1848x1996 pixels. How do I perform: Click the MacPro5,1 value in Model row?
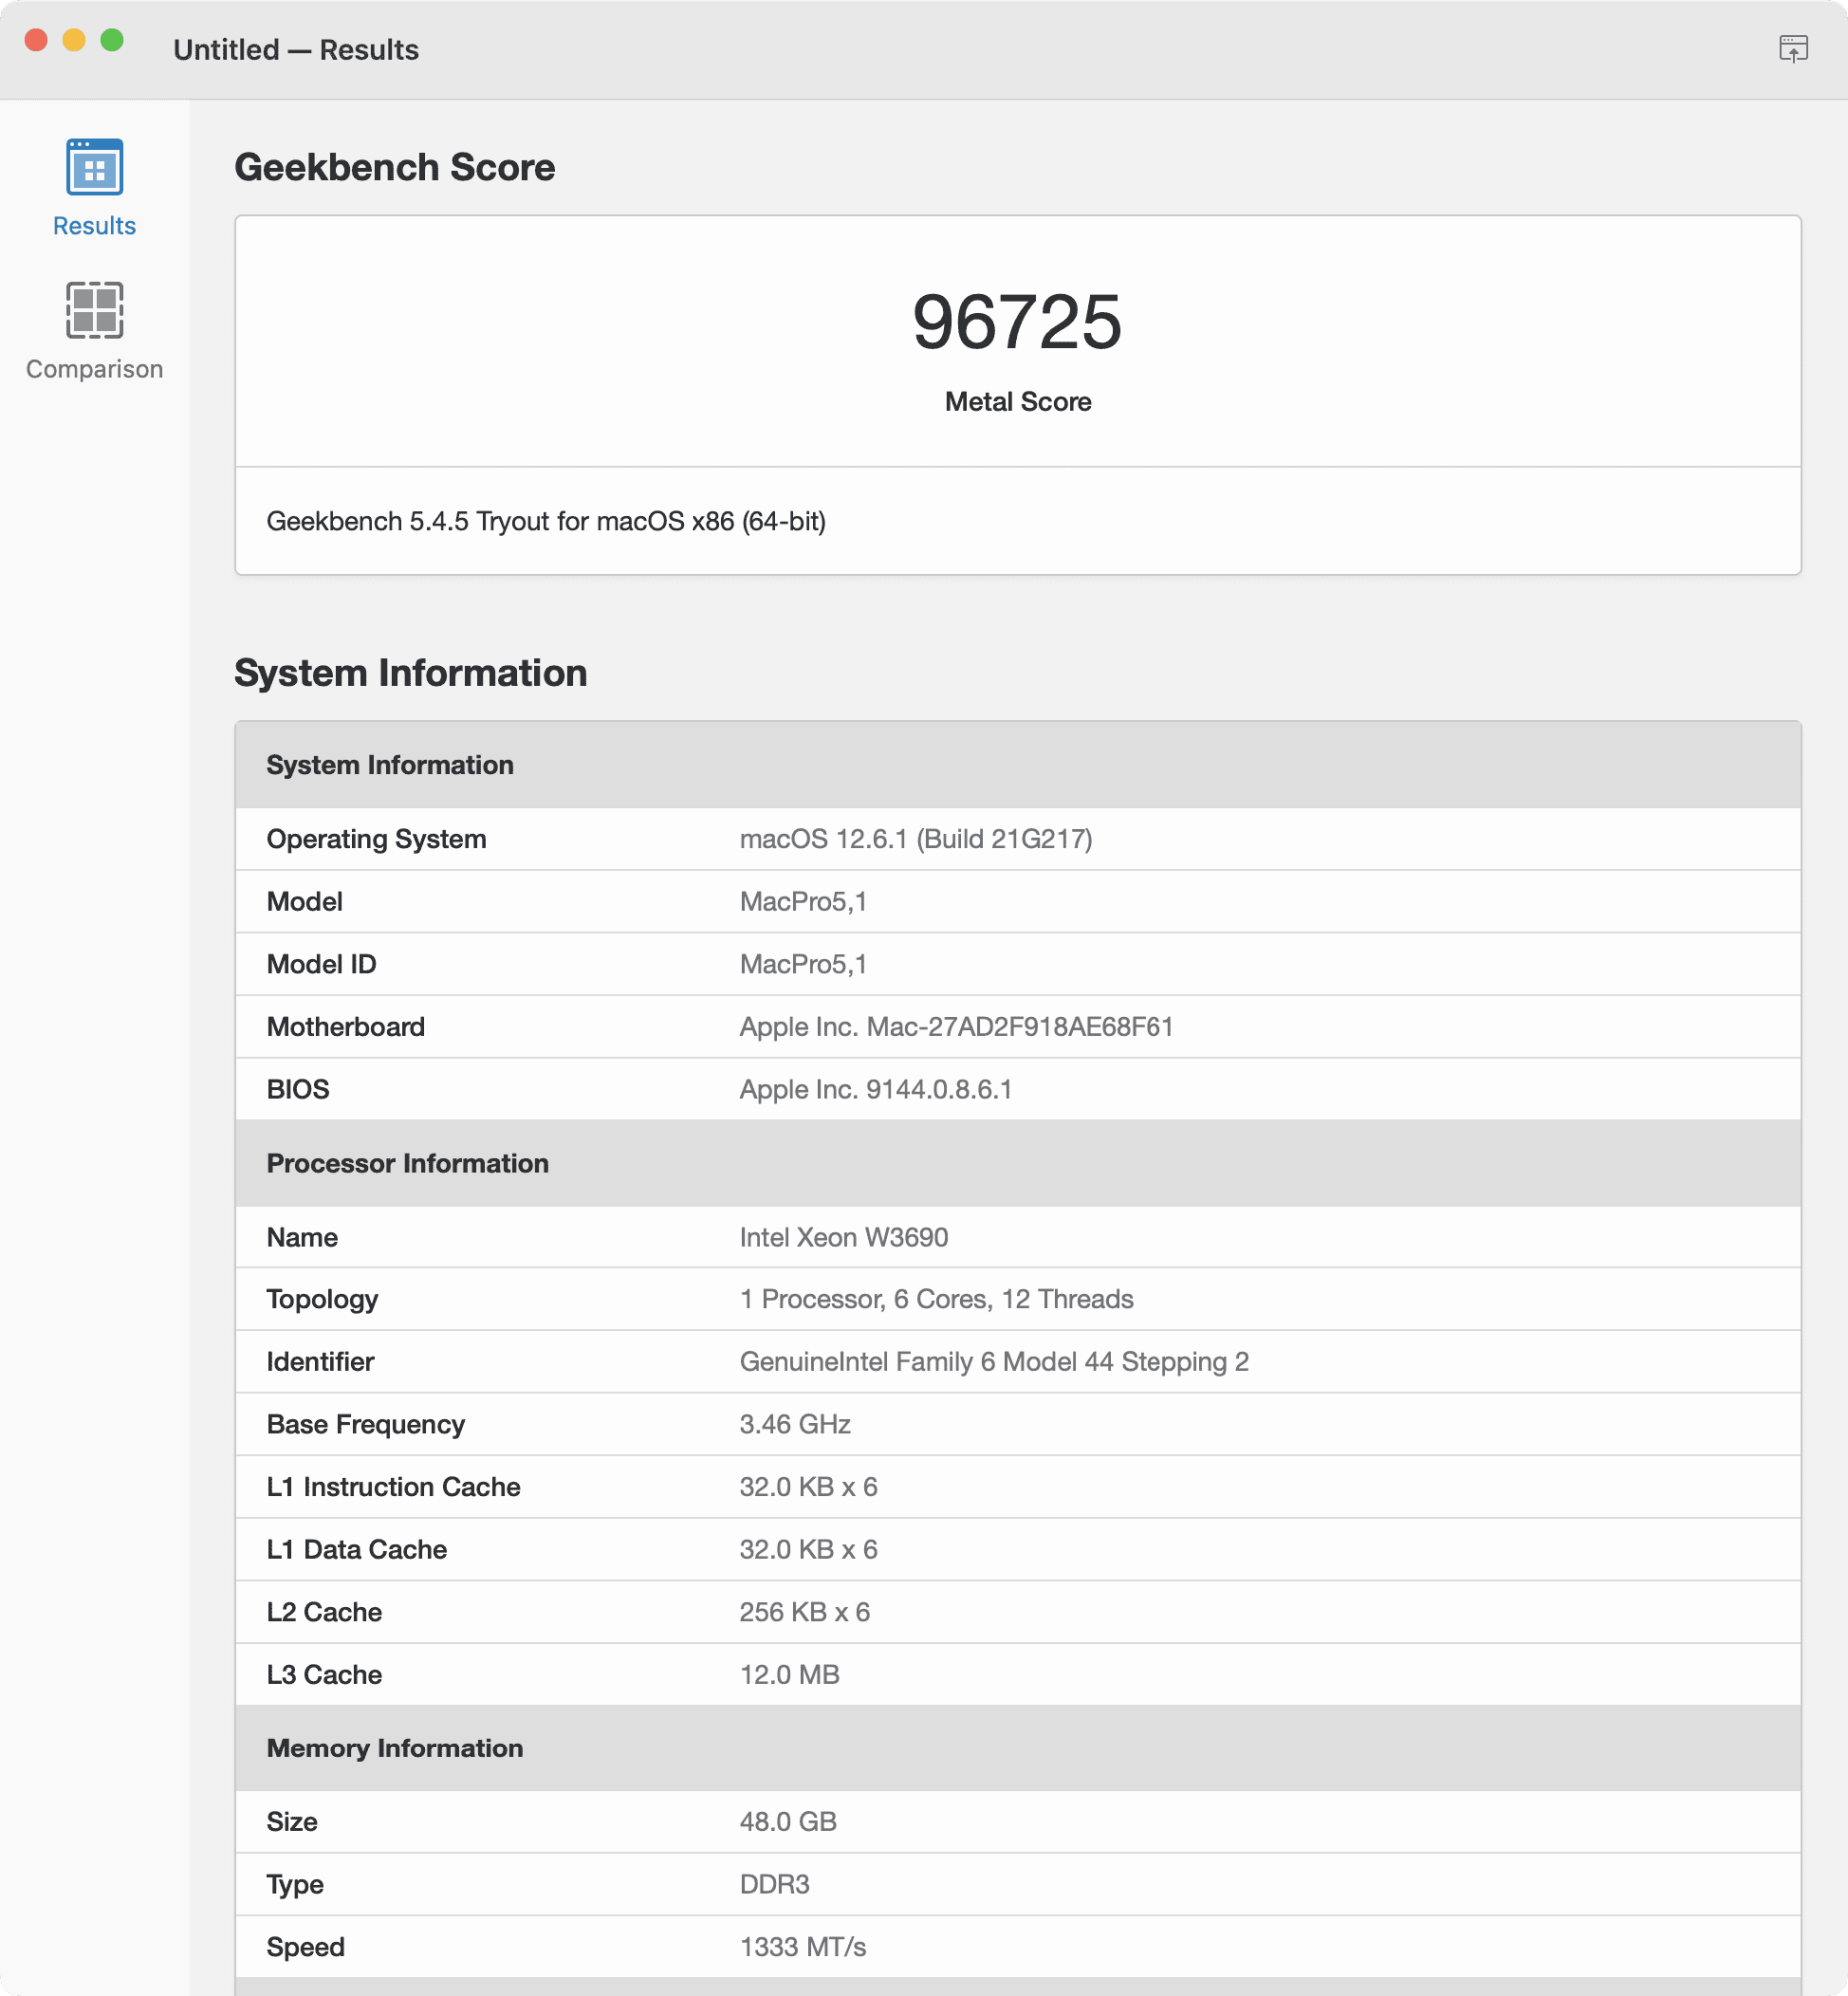tap(803, 902)
